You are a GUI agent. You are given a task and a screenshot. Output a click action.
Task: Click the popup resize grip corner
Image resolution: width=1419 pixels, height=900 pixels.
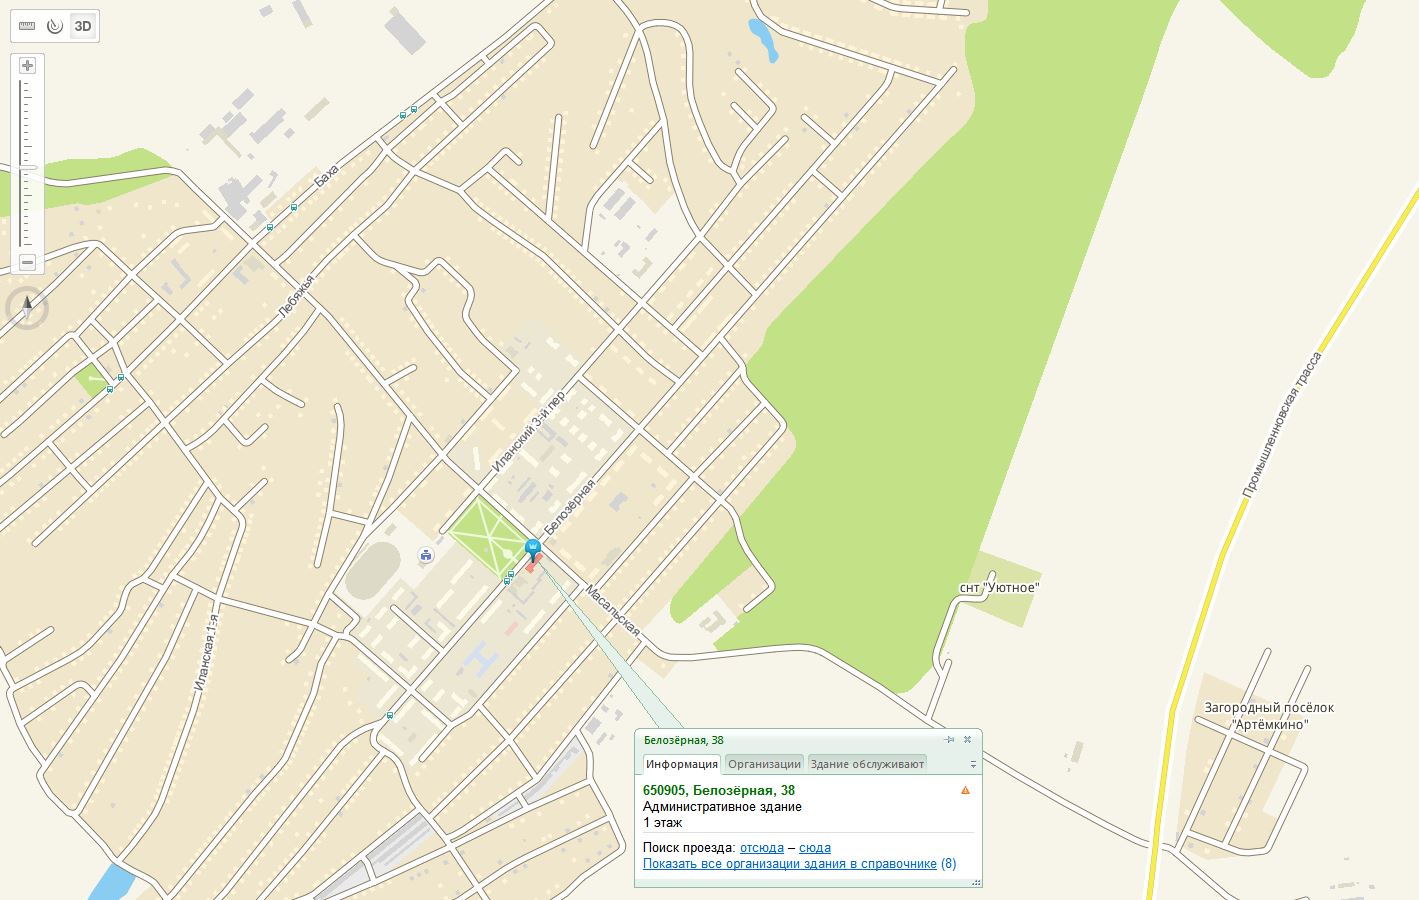977,882
